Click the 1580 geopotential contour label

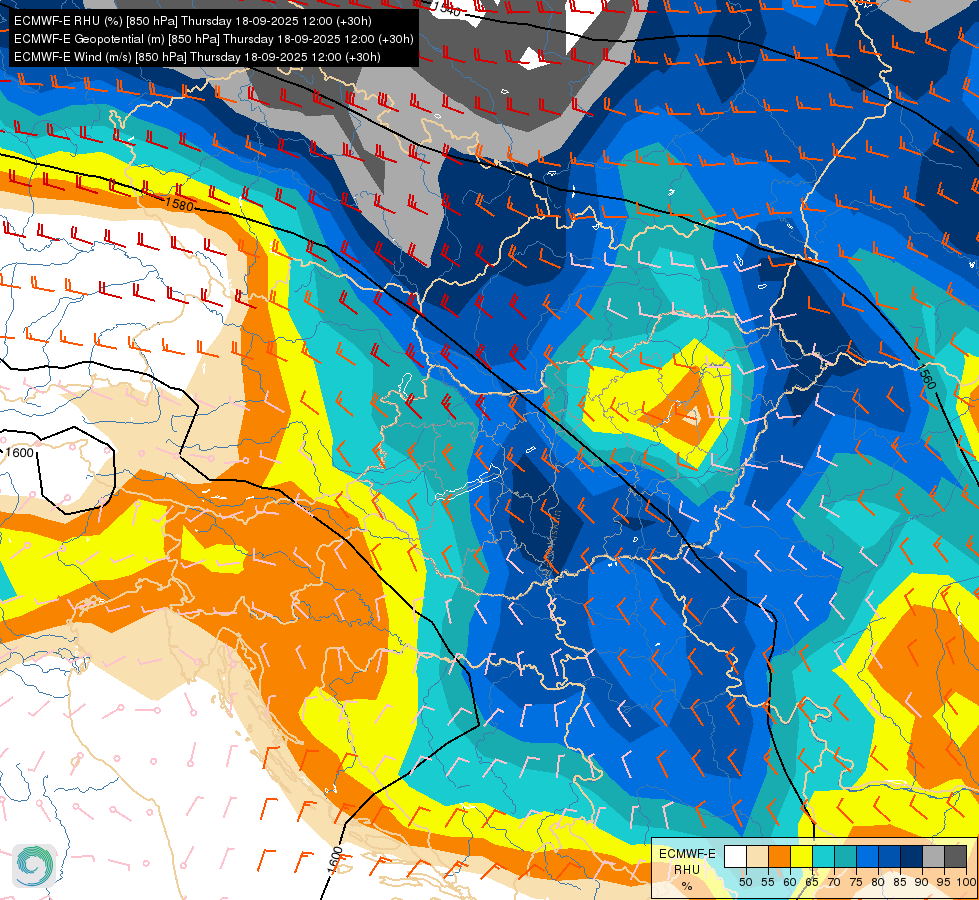[x=179, y=204]
